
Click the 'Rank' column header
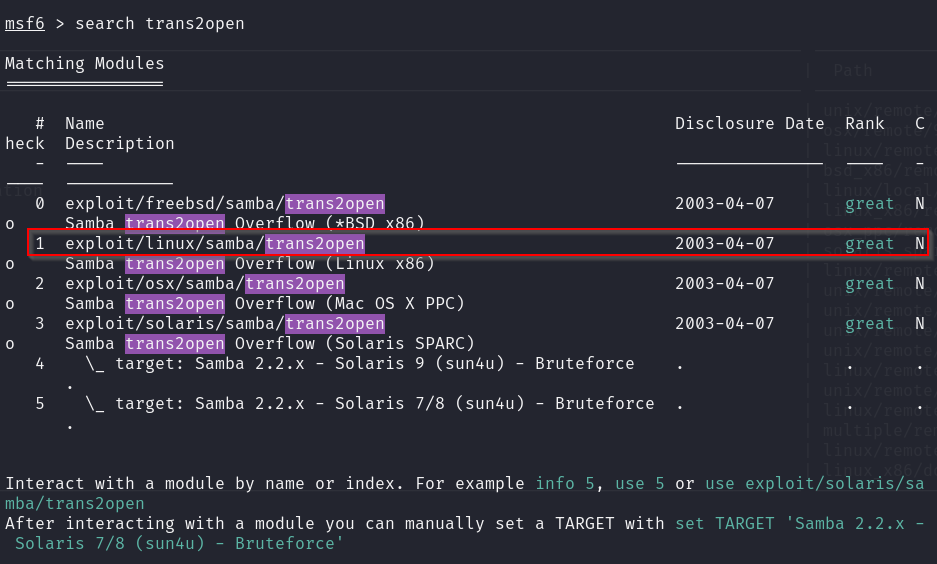point(864,124)
